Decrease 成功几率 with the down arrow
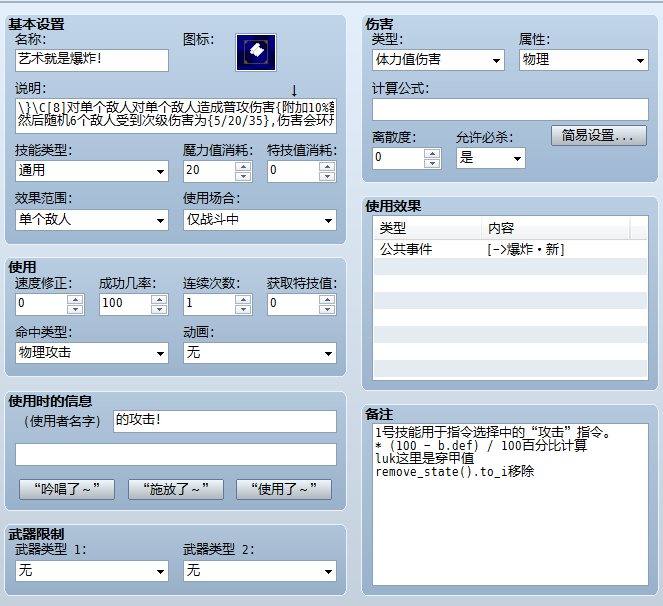663x606 pixels. 159,309
